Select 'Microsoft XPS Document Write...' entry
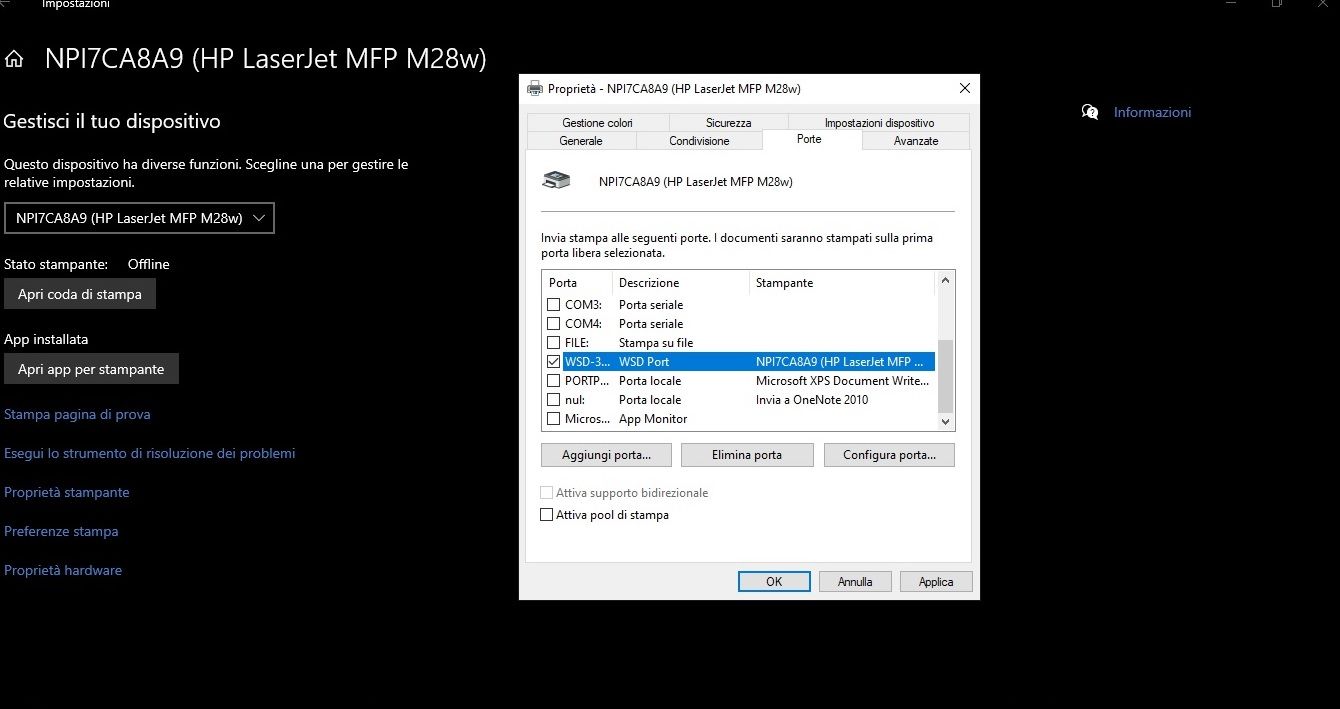 click(x=843, y=381)
